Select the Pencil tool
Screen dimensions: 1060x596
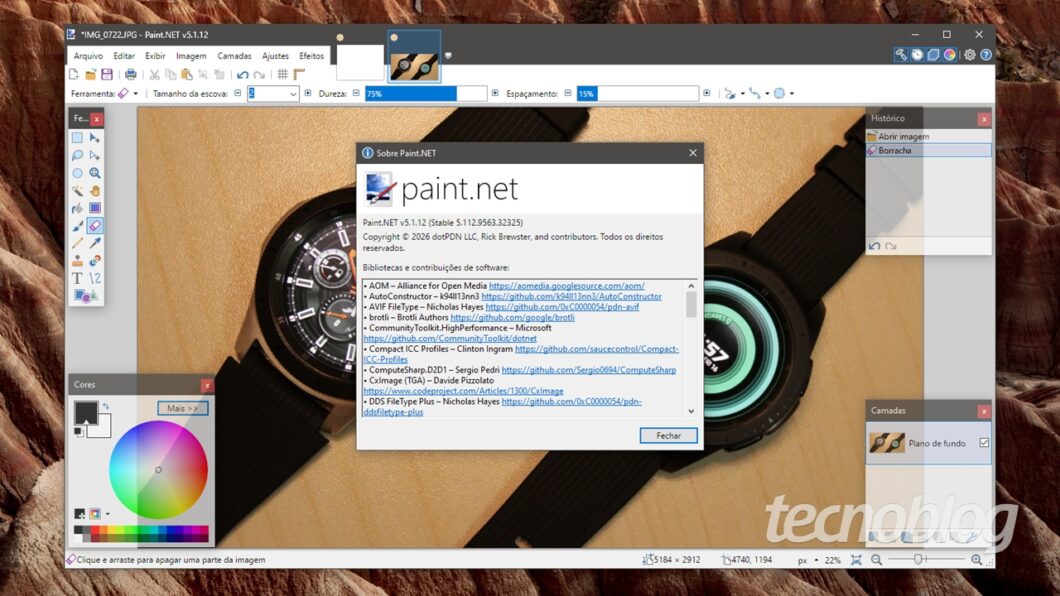click(78, 243)
